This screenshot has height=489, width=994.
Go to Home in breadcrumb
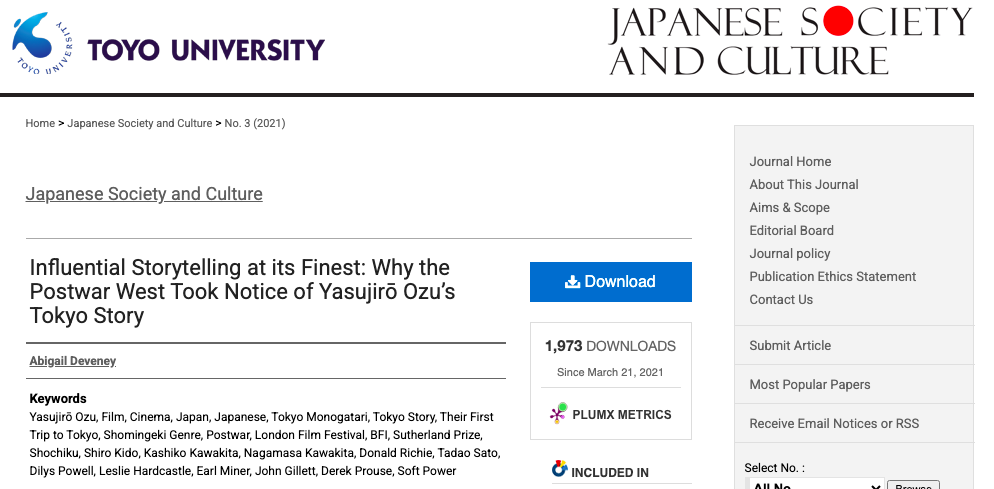tap(40, 123)
